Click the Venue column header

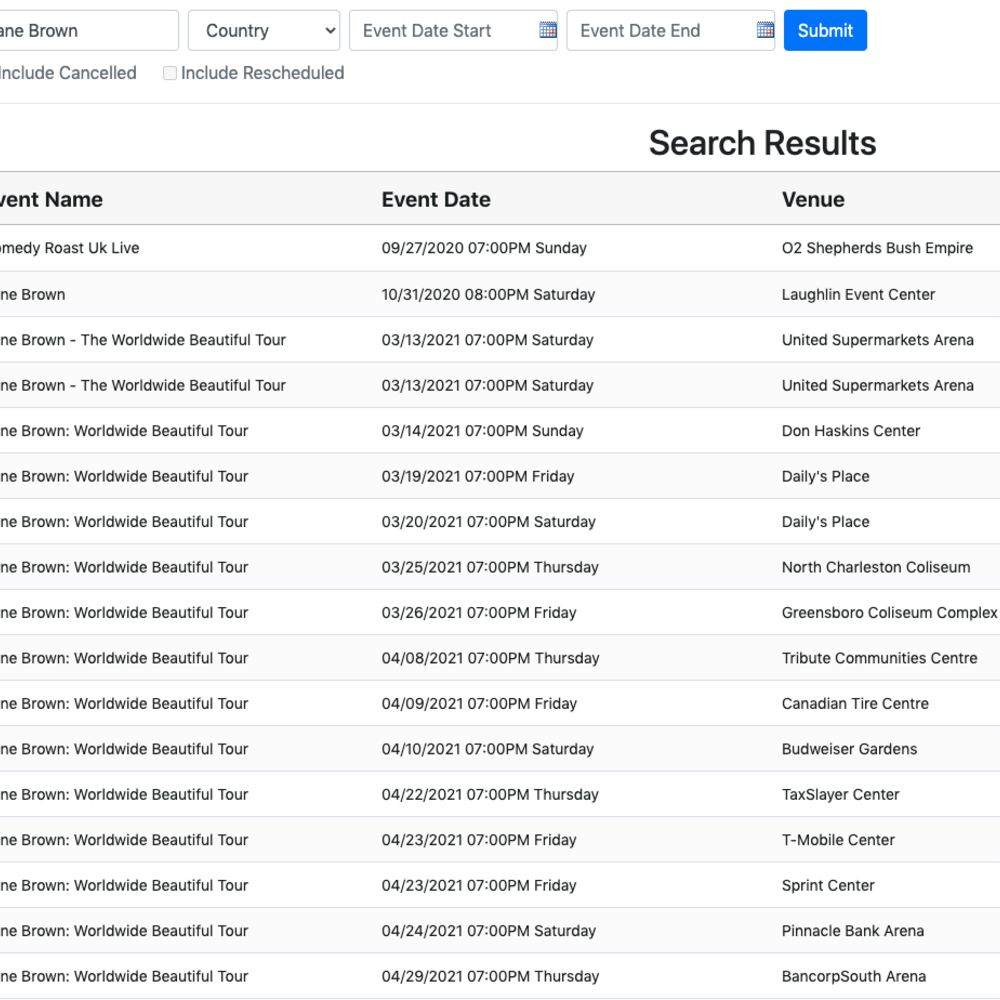tap(813, 199)
